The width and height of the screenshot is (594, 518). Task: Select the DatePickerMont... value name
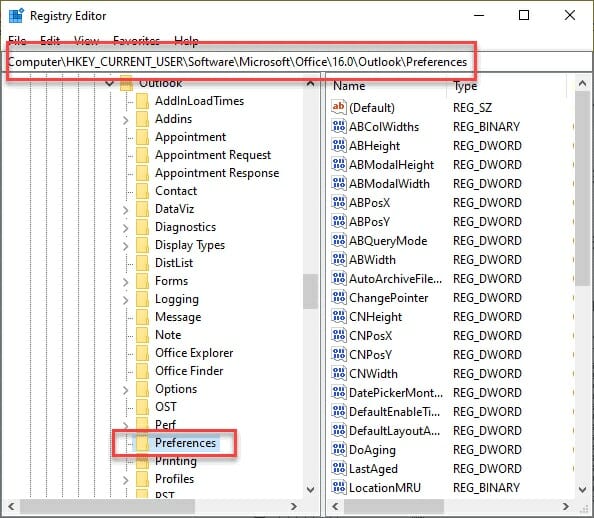pos(395,393)
